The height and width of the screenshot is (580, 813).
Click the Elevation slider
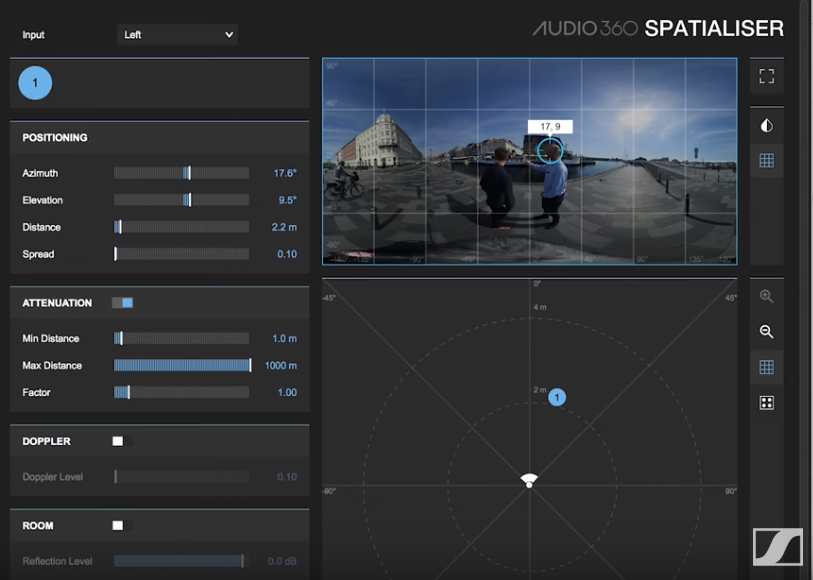click(x=181, y=200)
